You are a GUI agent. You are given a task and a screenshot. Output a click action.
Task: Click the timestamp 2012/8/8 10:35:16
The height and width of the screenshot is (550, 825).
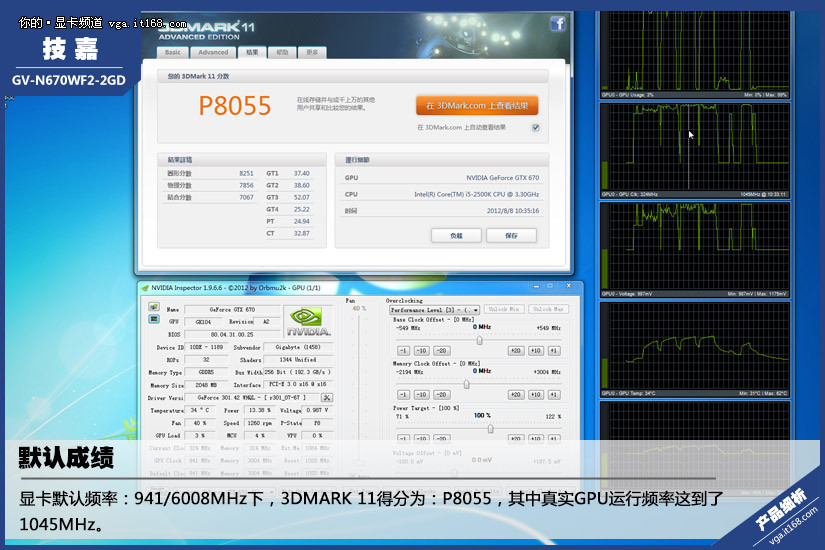pyautogui.click(x=512, y=211)
